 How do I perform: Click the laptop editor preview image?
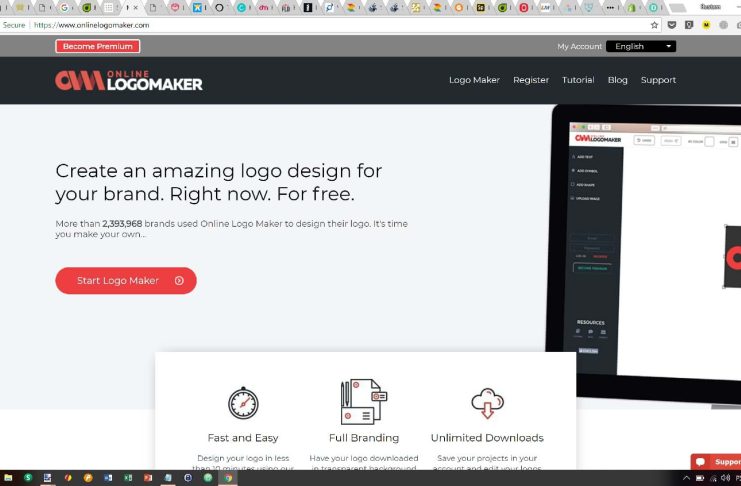[x=644, y=254]
